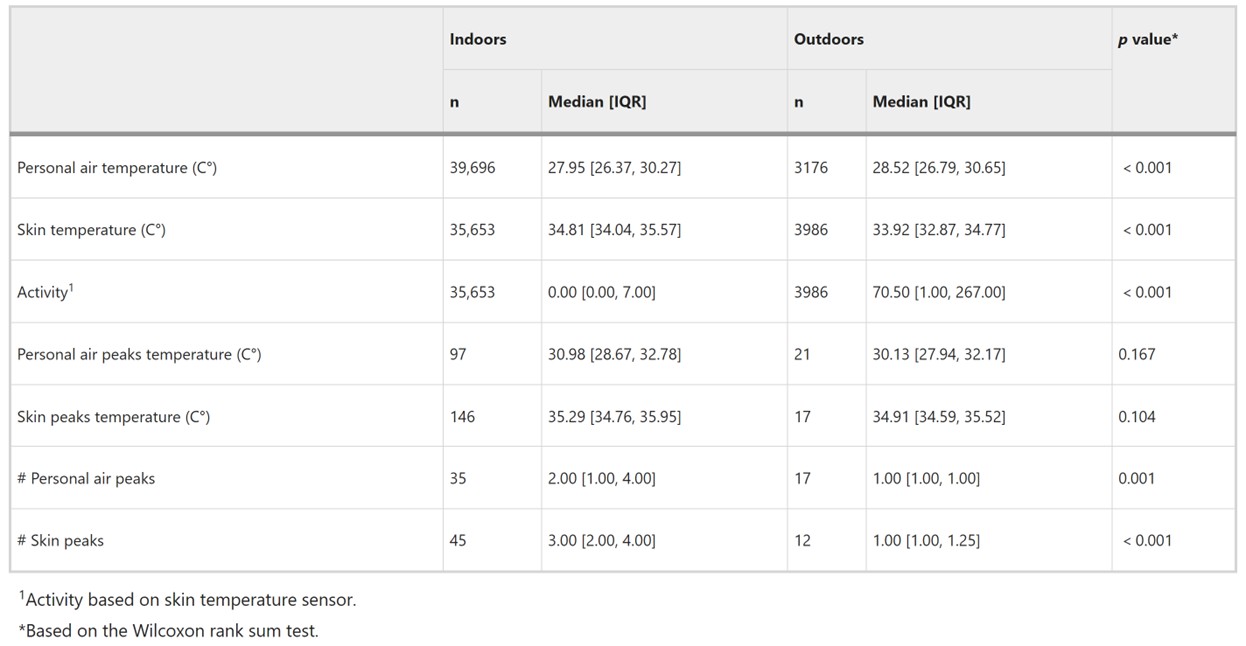This screenshot has height=646, width=1246.
Task: Click the Personal air temperature row label
Action: click(117, 168)
